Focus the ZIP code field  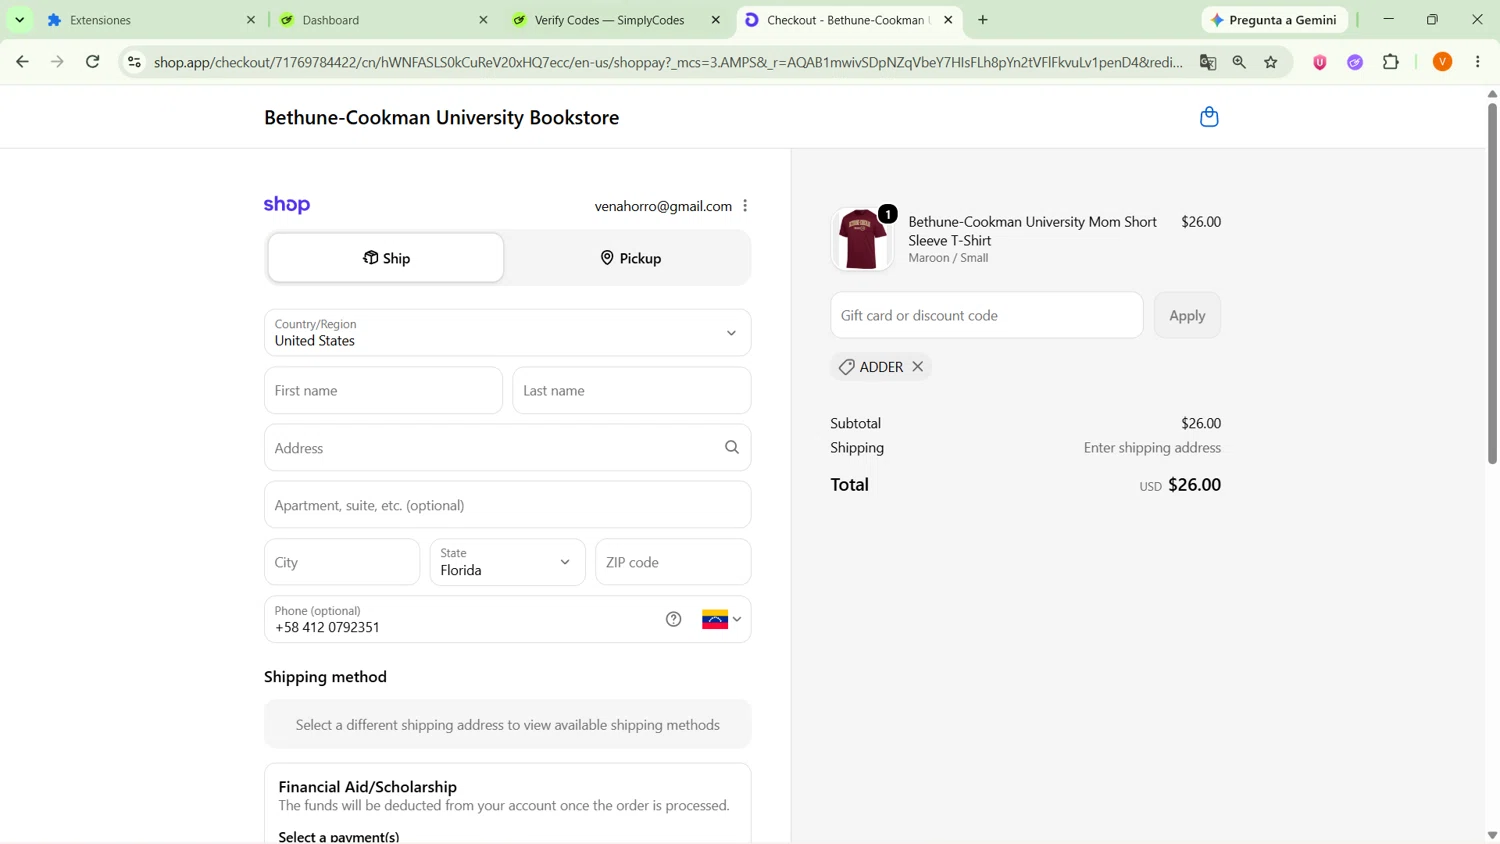click(x=673, y=562)
